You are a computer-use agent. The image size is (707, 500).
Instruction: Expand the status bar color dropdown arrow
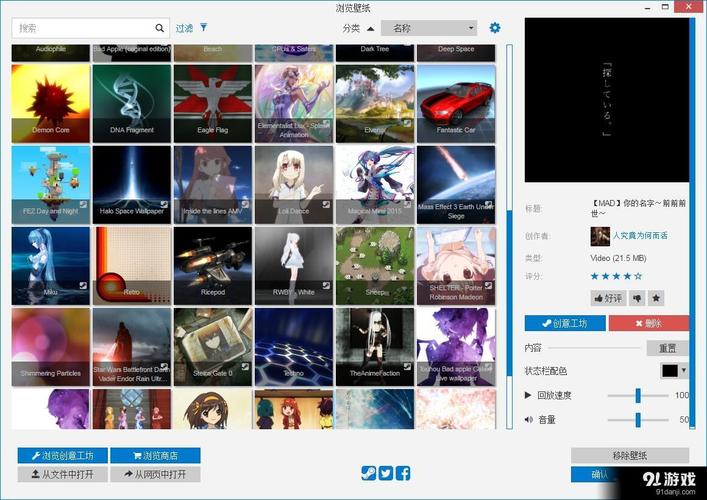(684, 370)
